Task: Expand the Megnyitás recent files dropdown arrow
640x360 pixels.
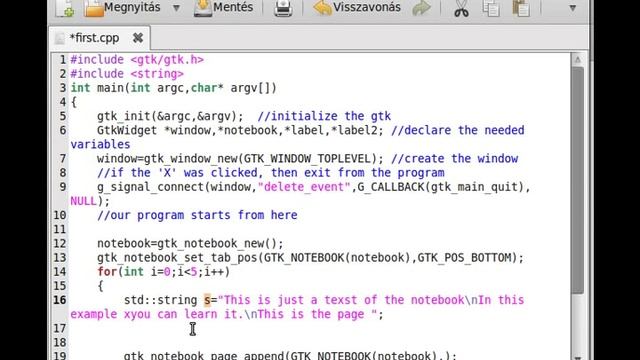Action: 176,8
